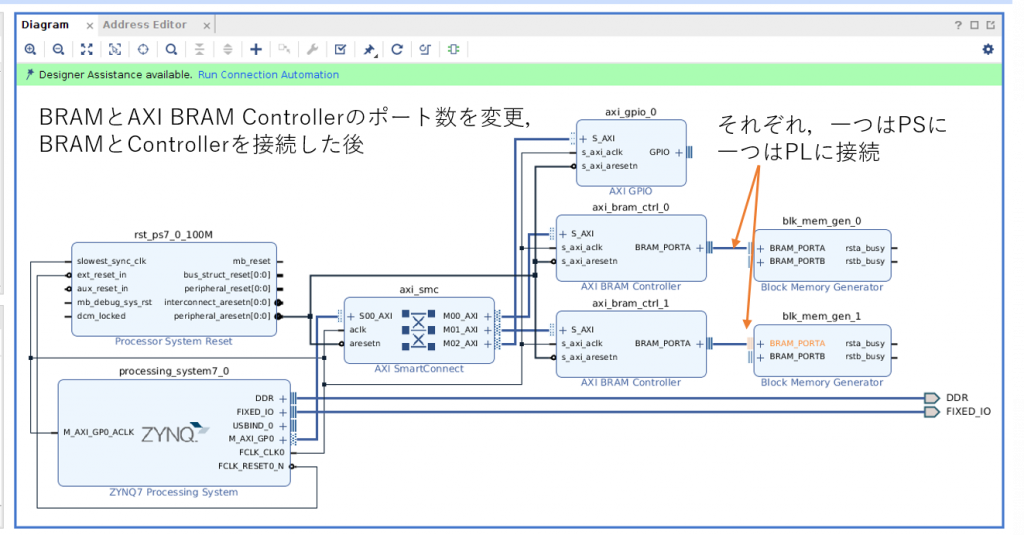Screen dimensions: 1024x535
Task: Expand the DDR port on processing_system7_0
Action: [x=283, y=397]
